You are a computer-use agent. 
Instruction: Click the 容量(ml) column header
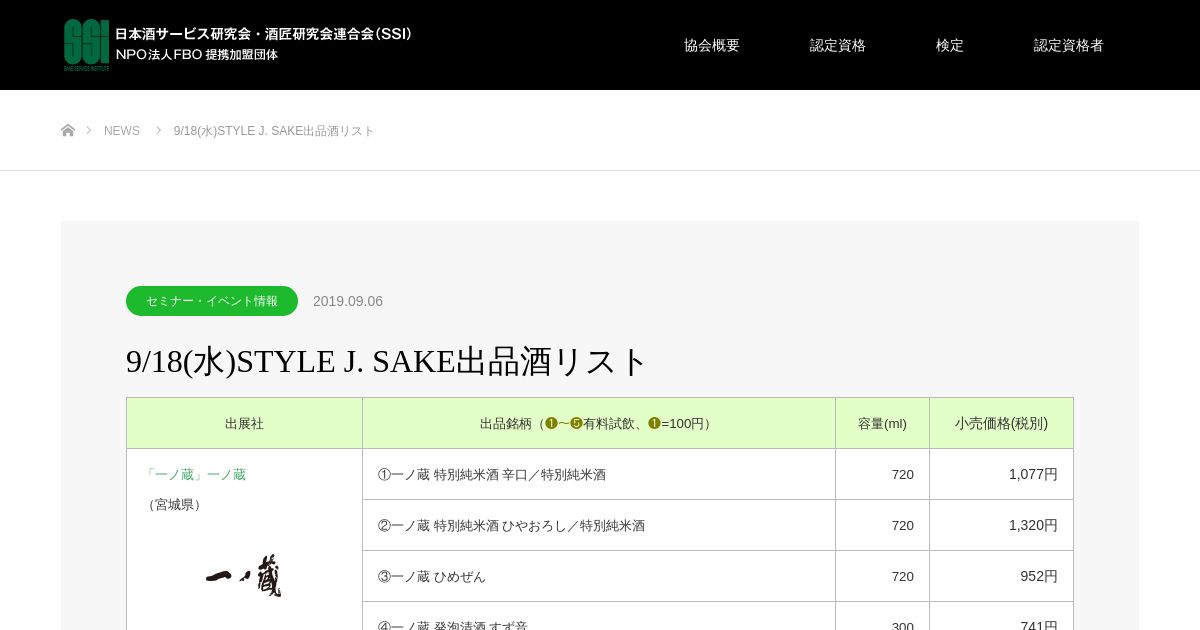tap(882, 423)
